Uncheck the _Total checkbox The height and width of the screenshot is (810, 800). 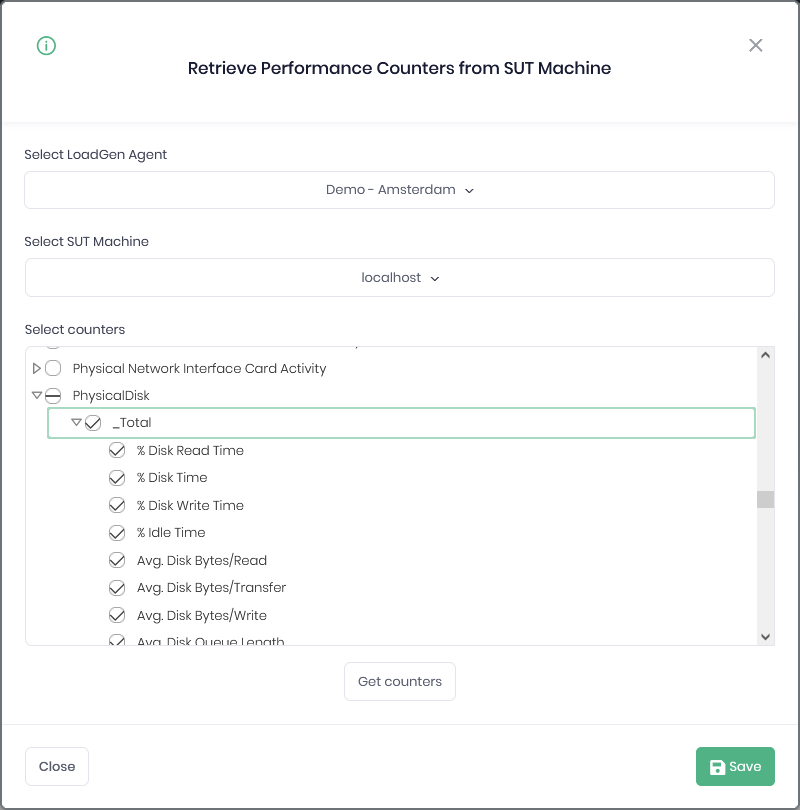click(x=93, y=423)
